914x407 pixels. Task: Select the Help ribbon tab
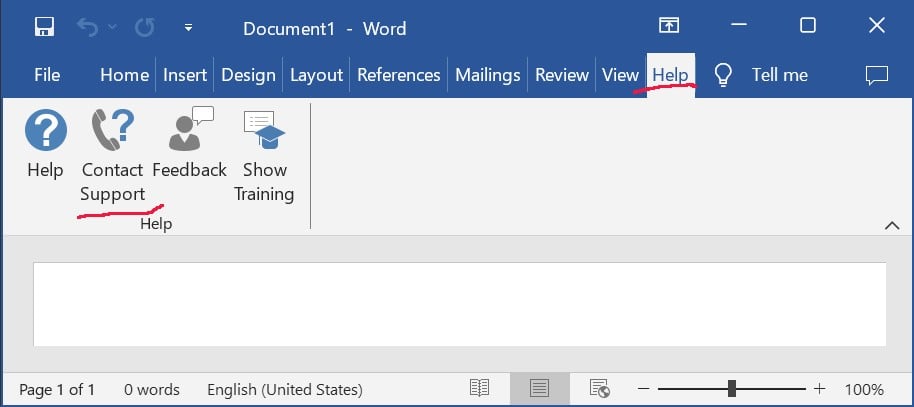(x=670, y=75)
